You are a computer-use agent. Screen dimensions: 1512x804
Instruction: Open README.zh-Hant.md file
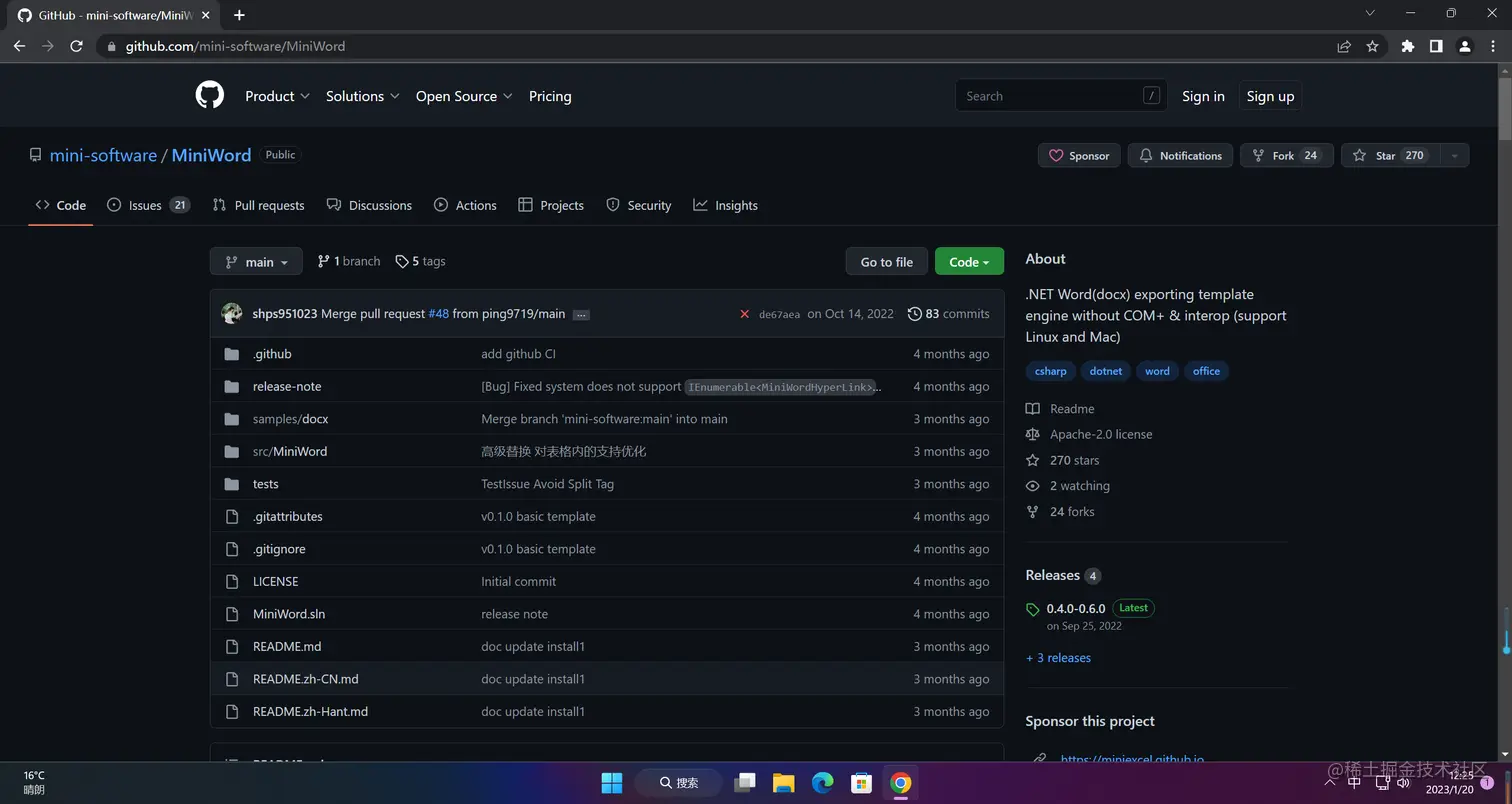point(310,711)
